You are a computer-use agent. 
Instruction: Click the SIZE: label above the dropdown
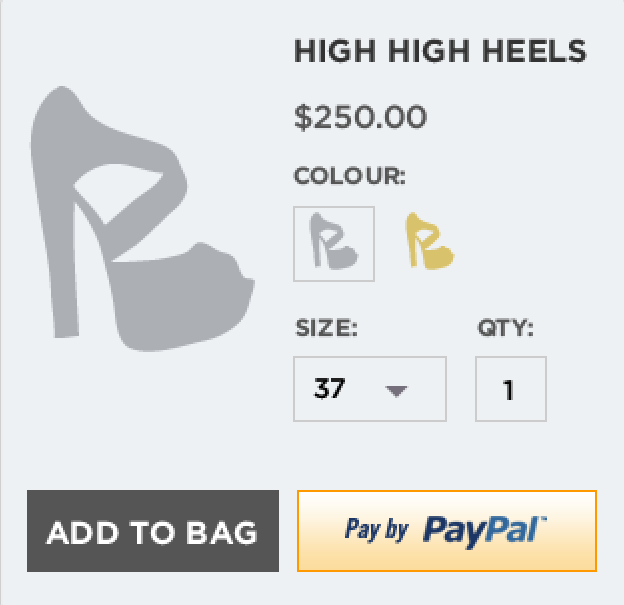click(x=326, y=328)
